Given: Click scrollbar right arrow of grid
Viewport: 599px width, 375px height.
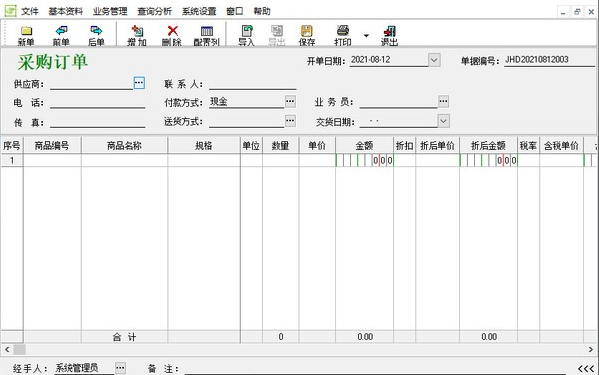Looking at the screenshot, I should (591, 349).
